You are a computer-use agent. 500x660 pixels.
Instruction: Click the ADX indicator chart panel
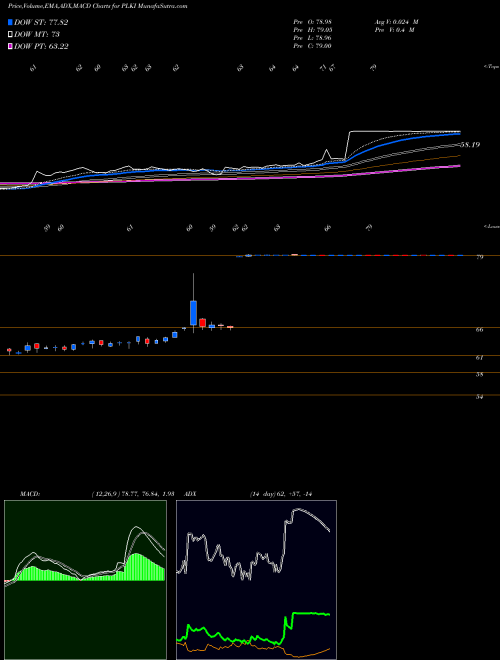pos(256,580)
